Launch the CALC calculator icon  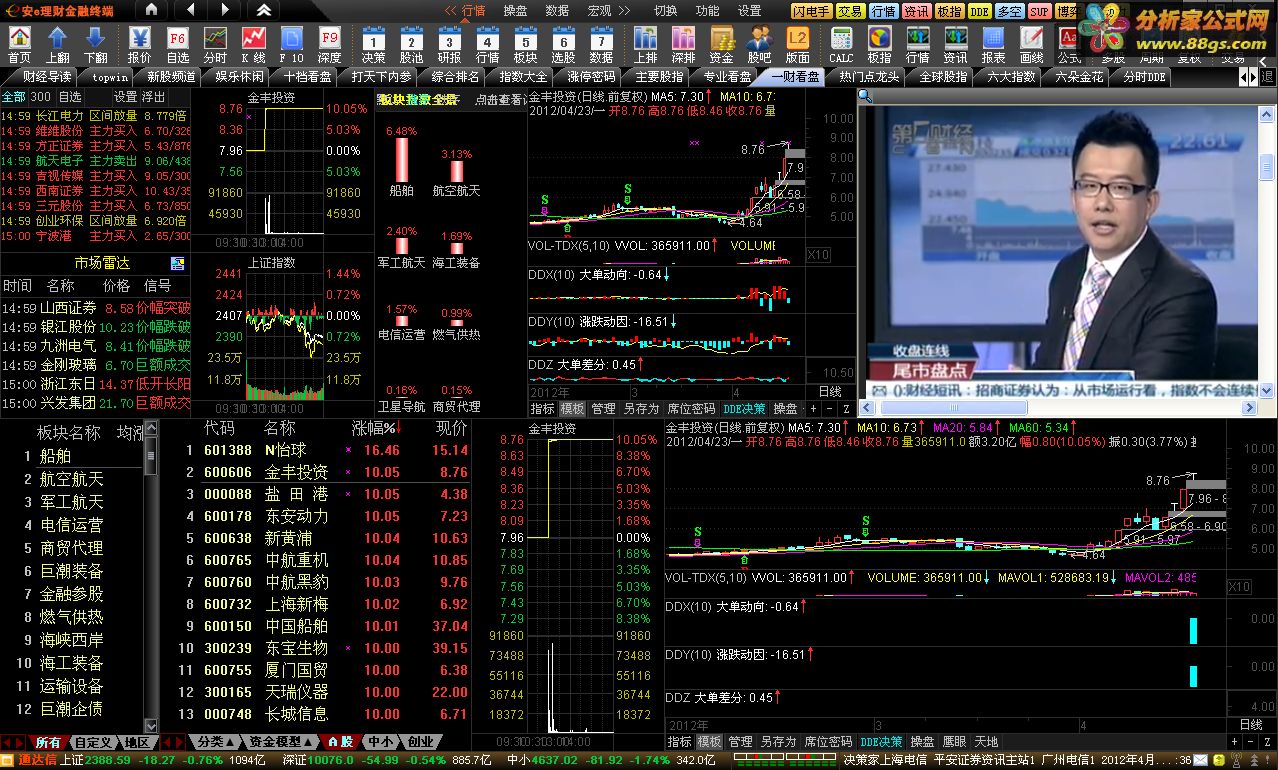(841, 45)
